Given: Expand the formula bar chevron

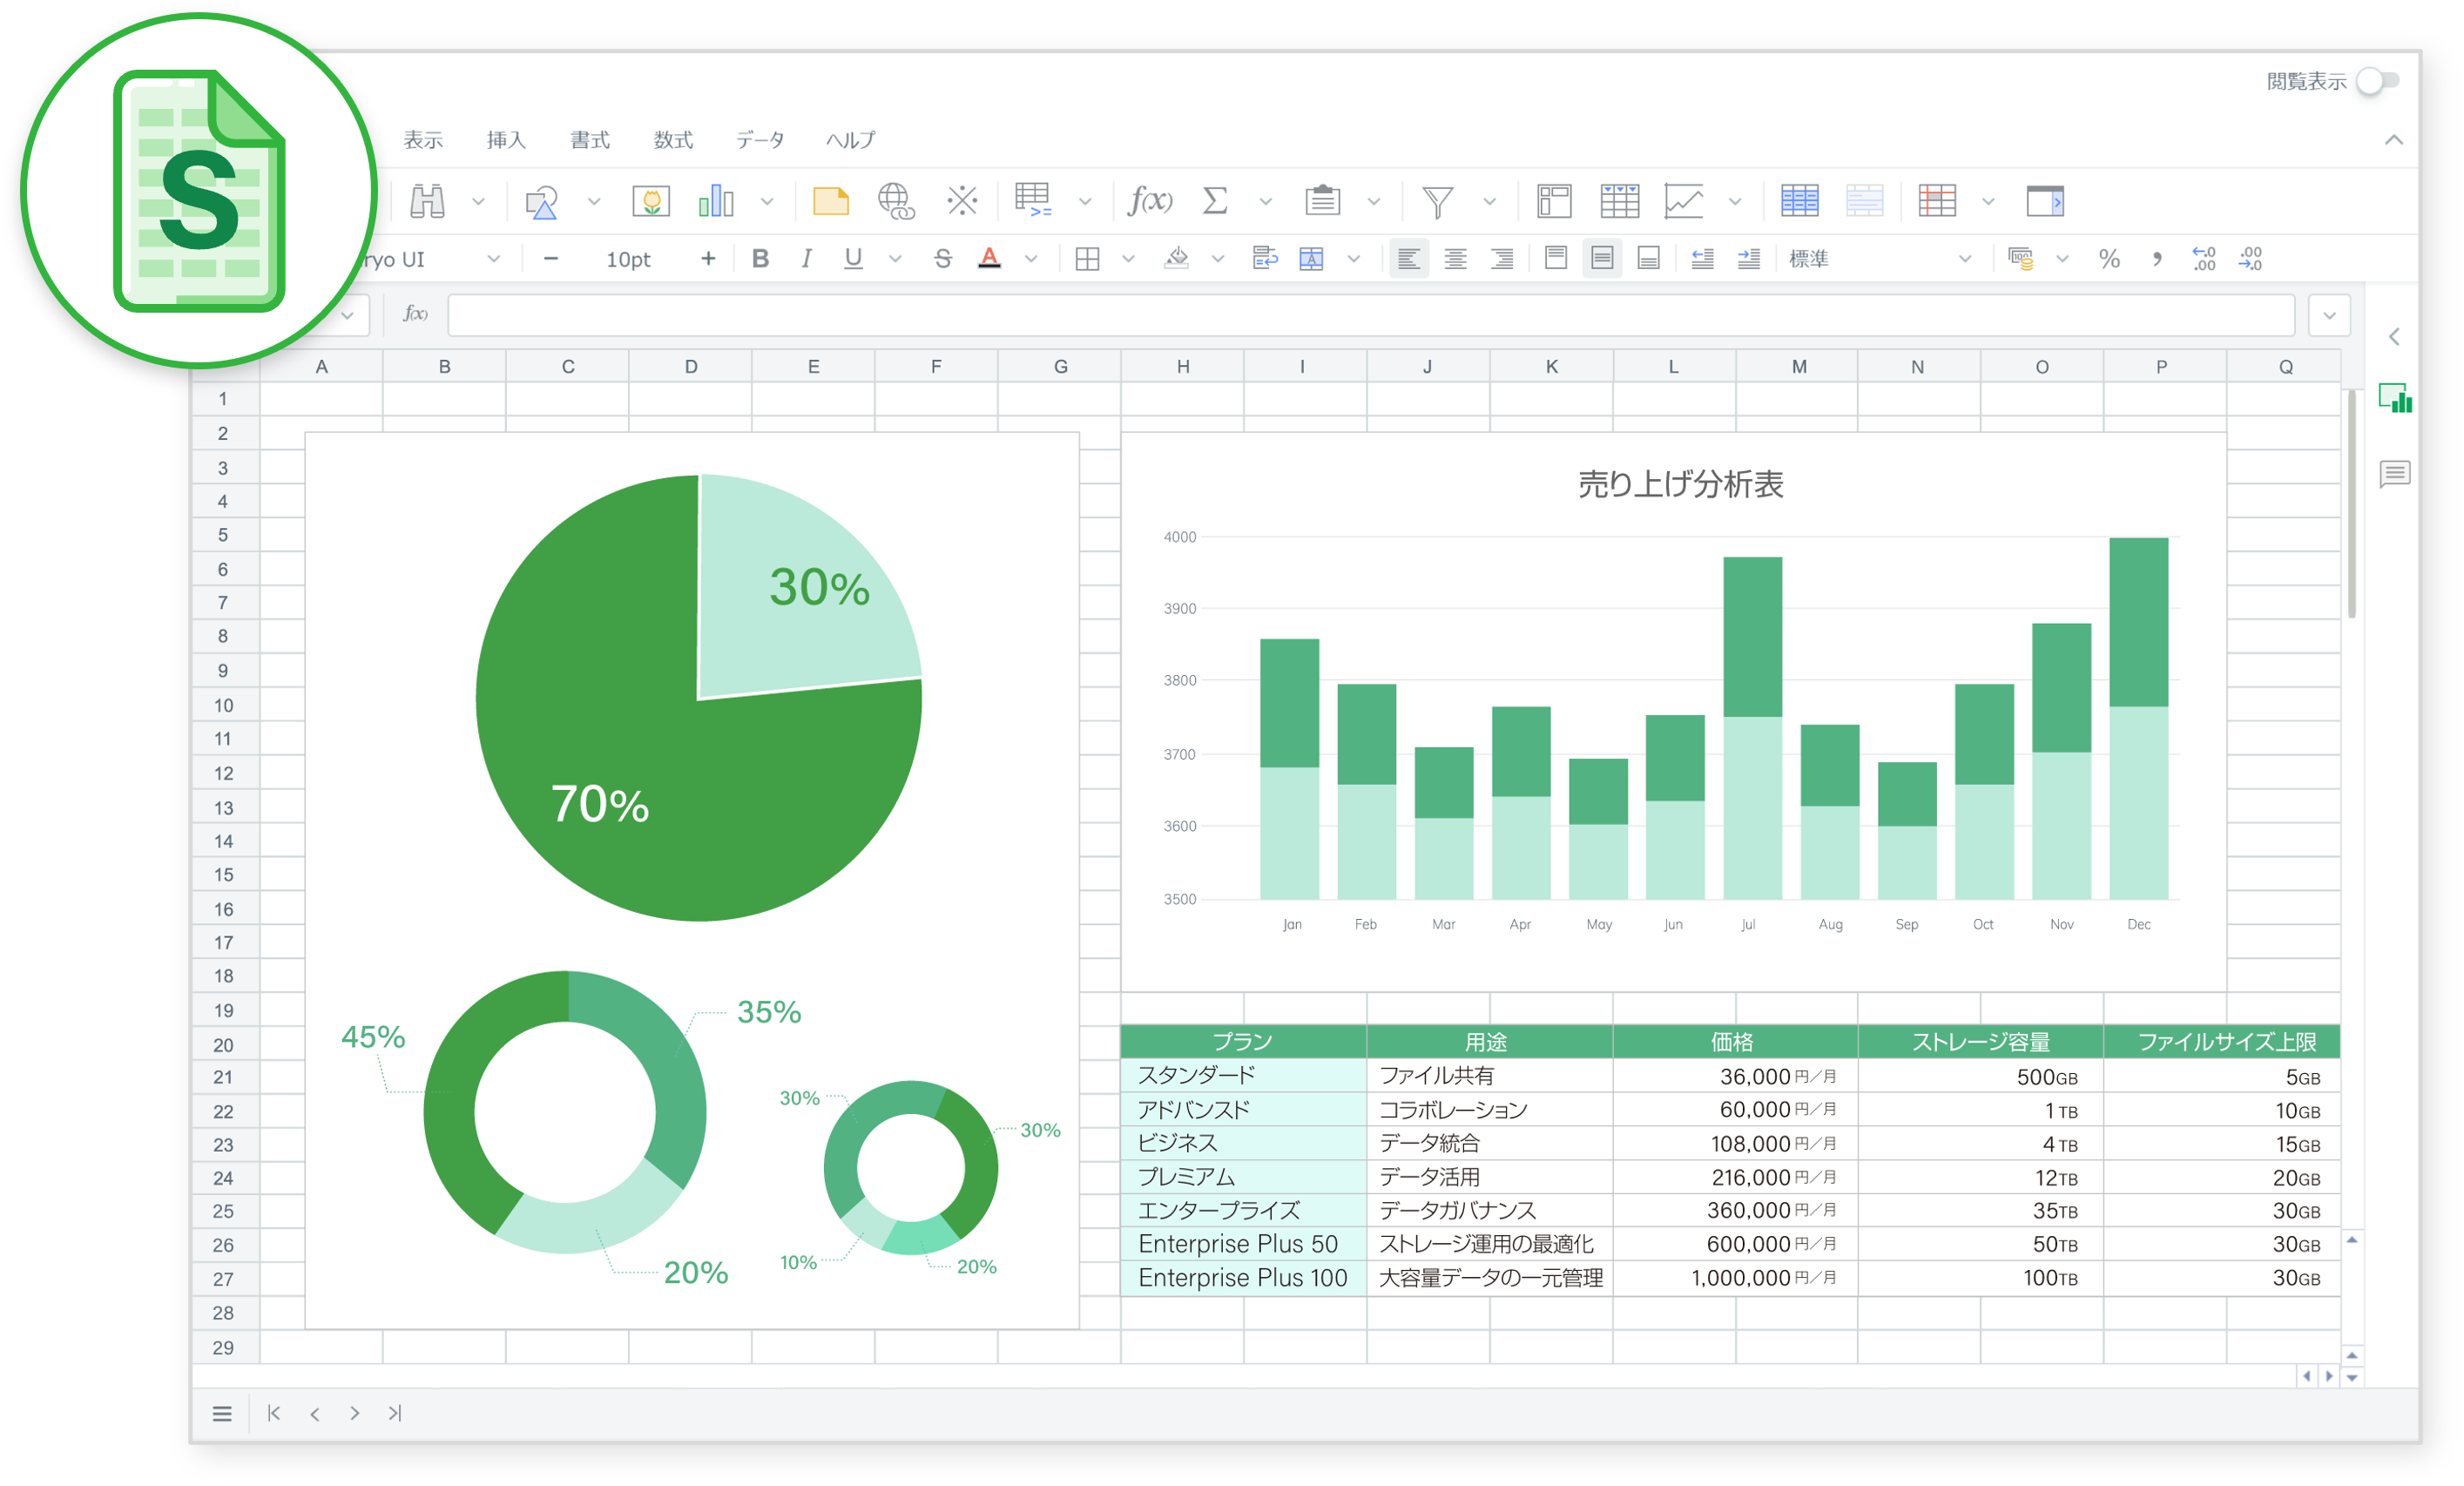Looking at the screenshot, I should [2329, 316].
